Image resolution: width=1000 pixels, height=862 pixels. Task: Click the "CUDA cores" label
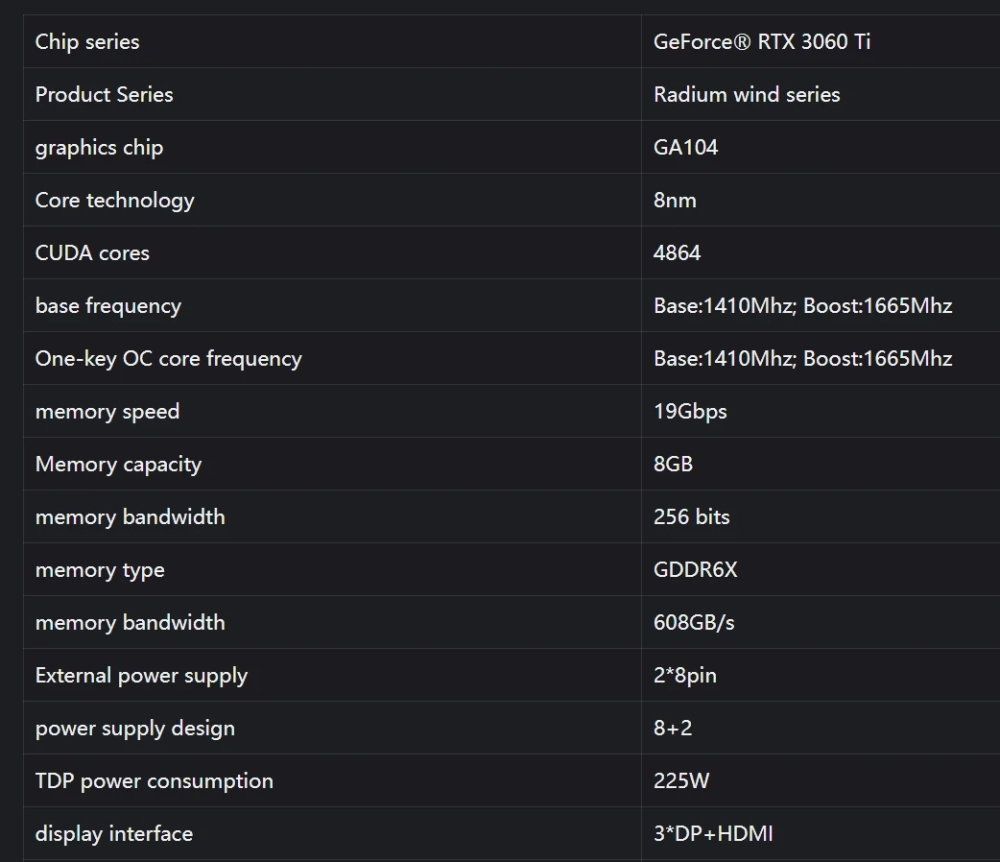[92, 253]
